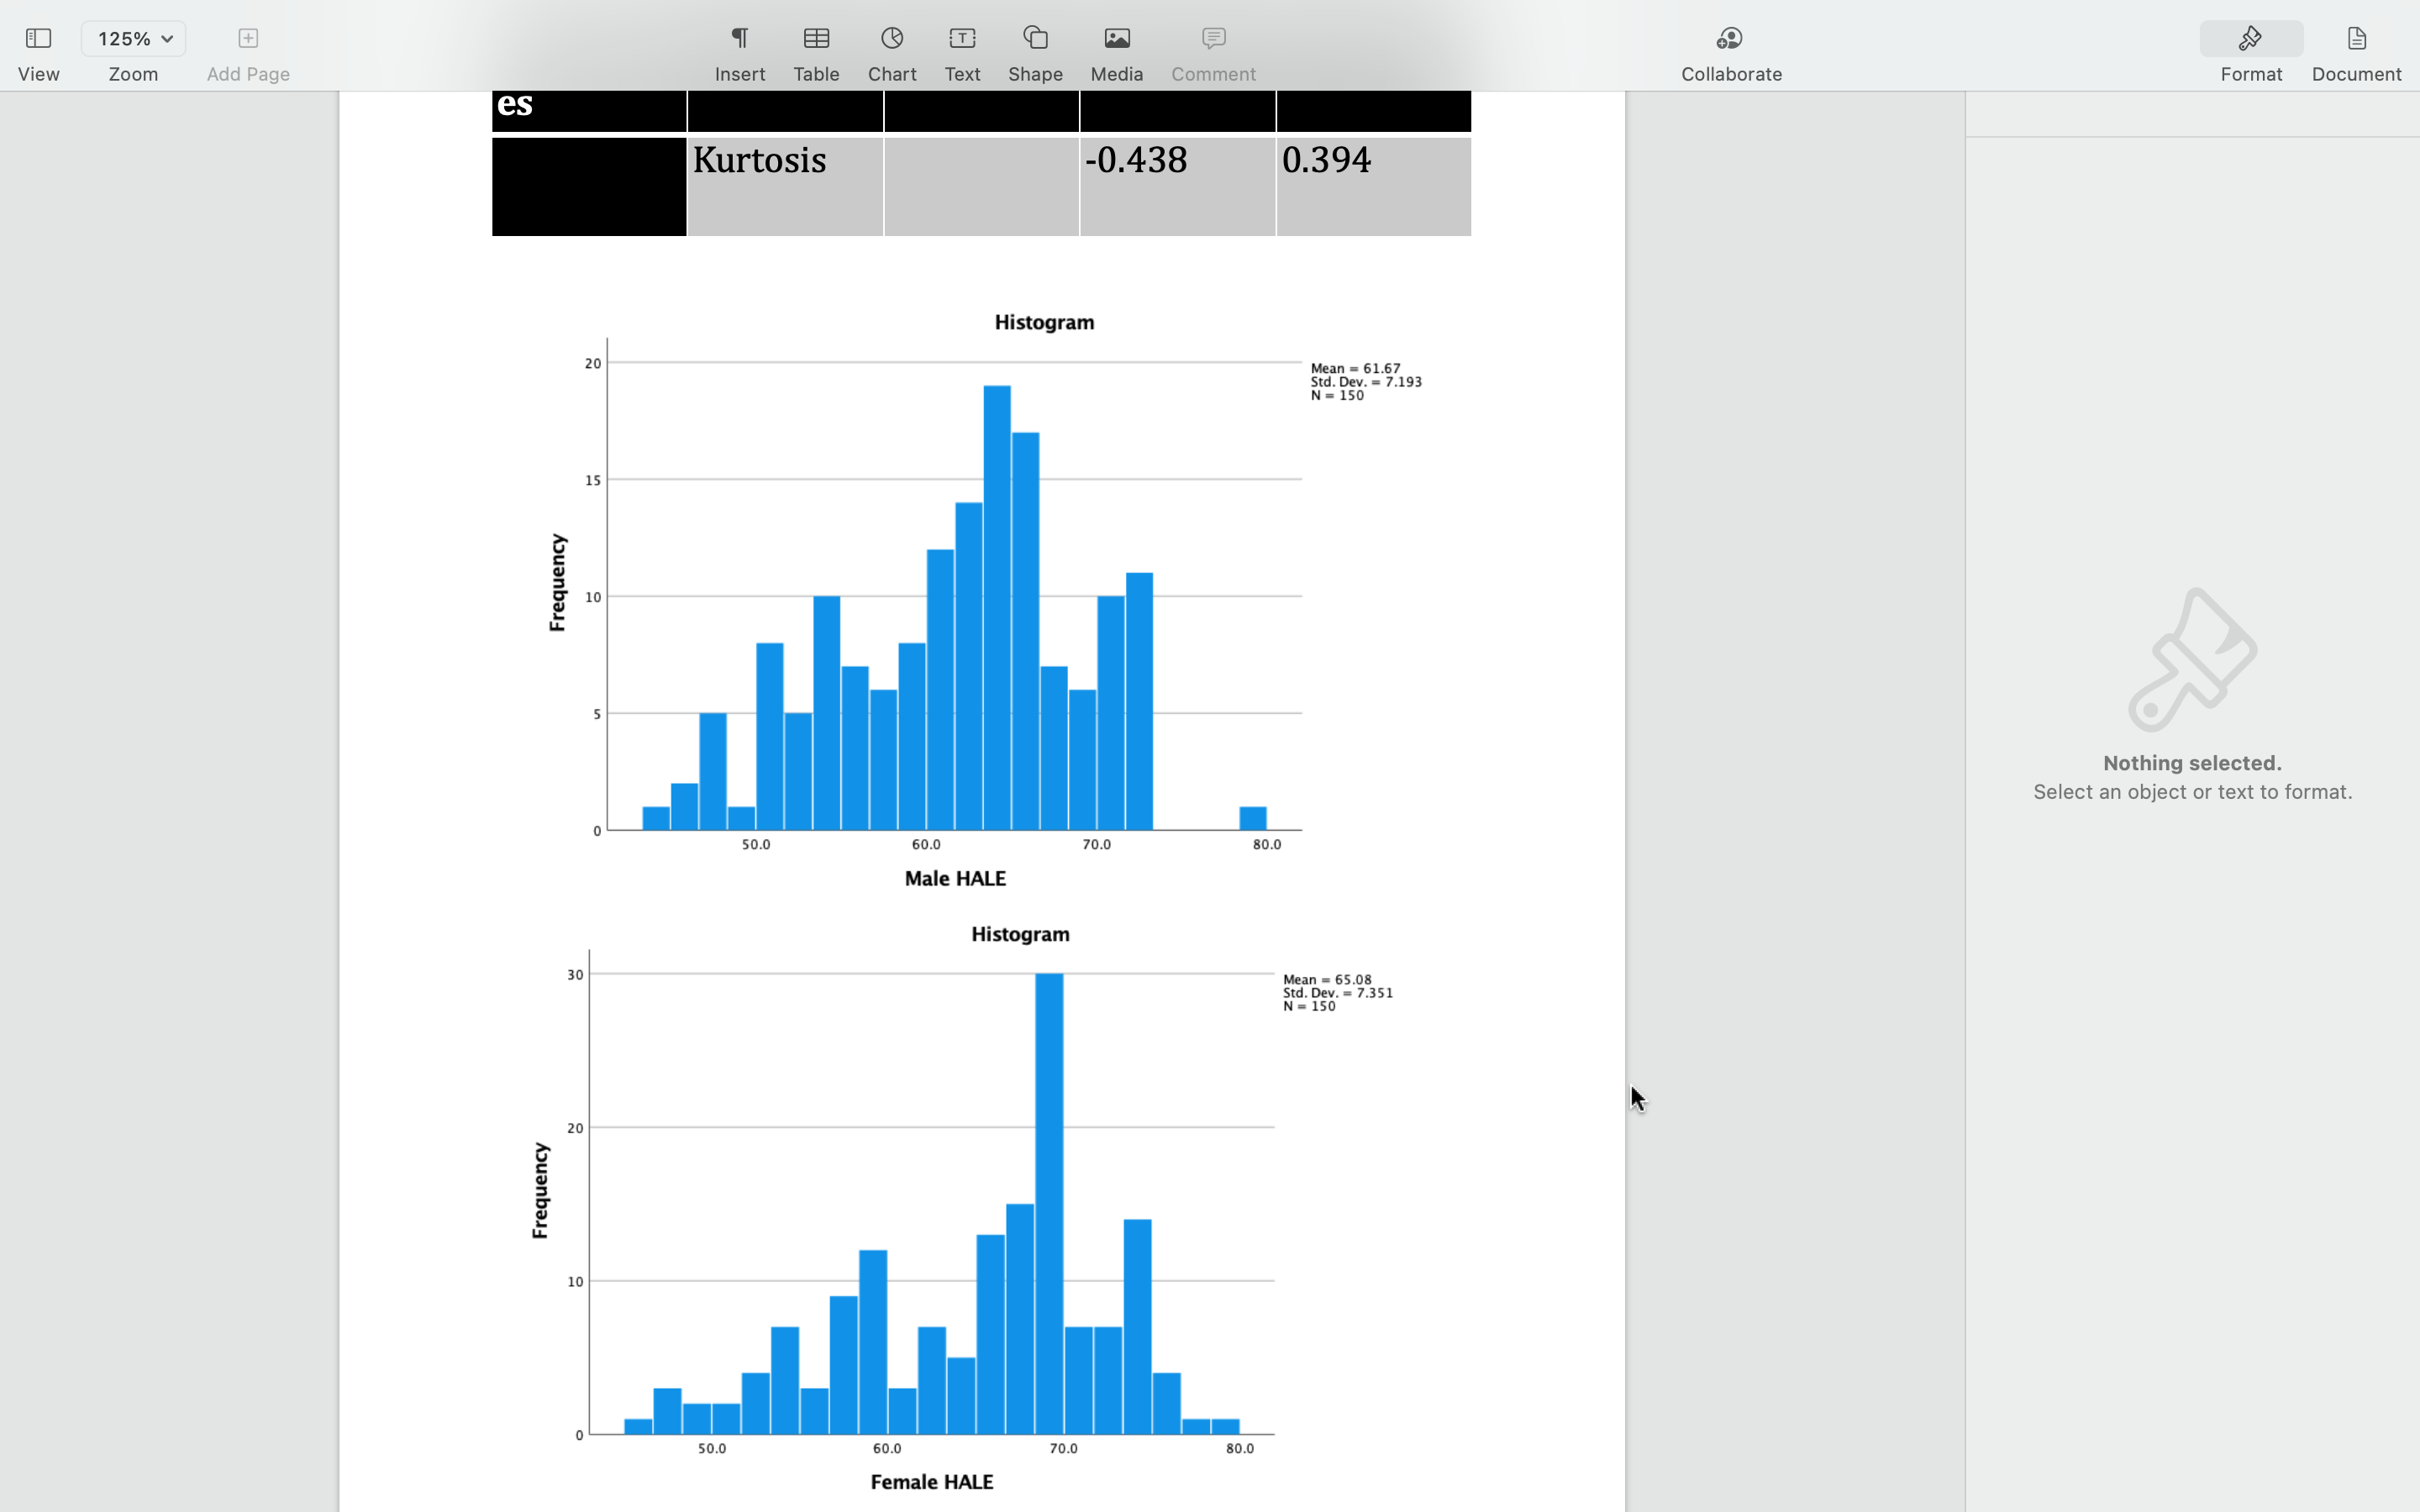This screenshot has height=1512, width=2420.
Task: Open the Shape picker
Action: [x=1035, y=38]
